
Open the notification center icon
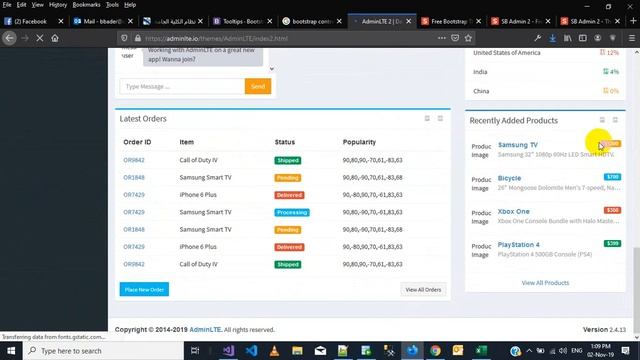click(625, 351)
